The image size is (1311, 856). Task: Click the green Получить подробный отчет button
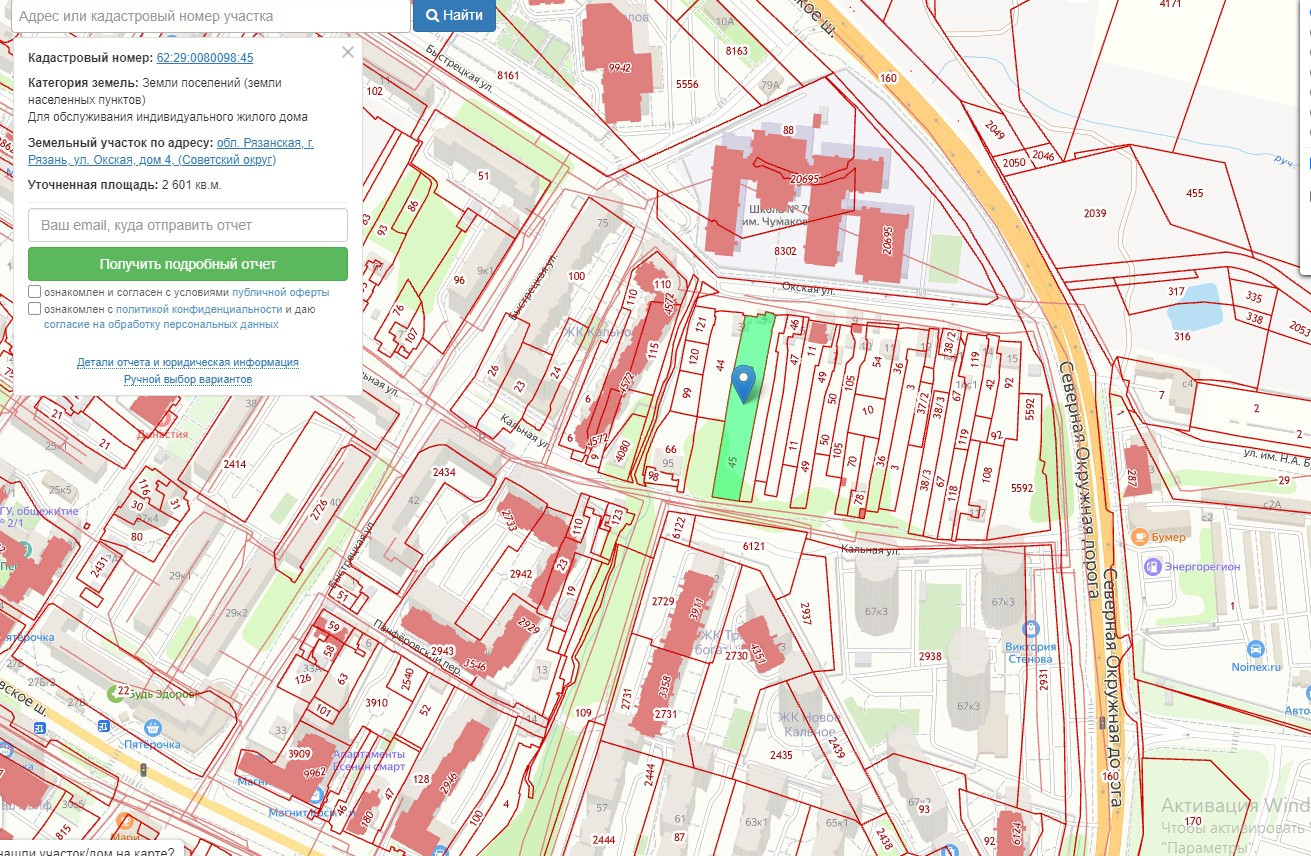tap(188, 264)
